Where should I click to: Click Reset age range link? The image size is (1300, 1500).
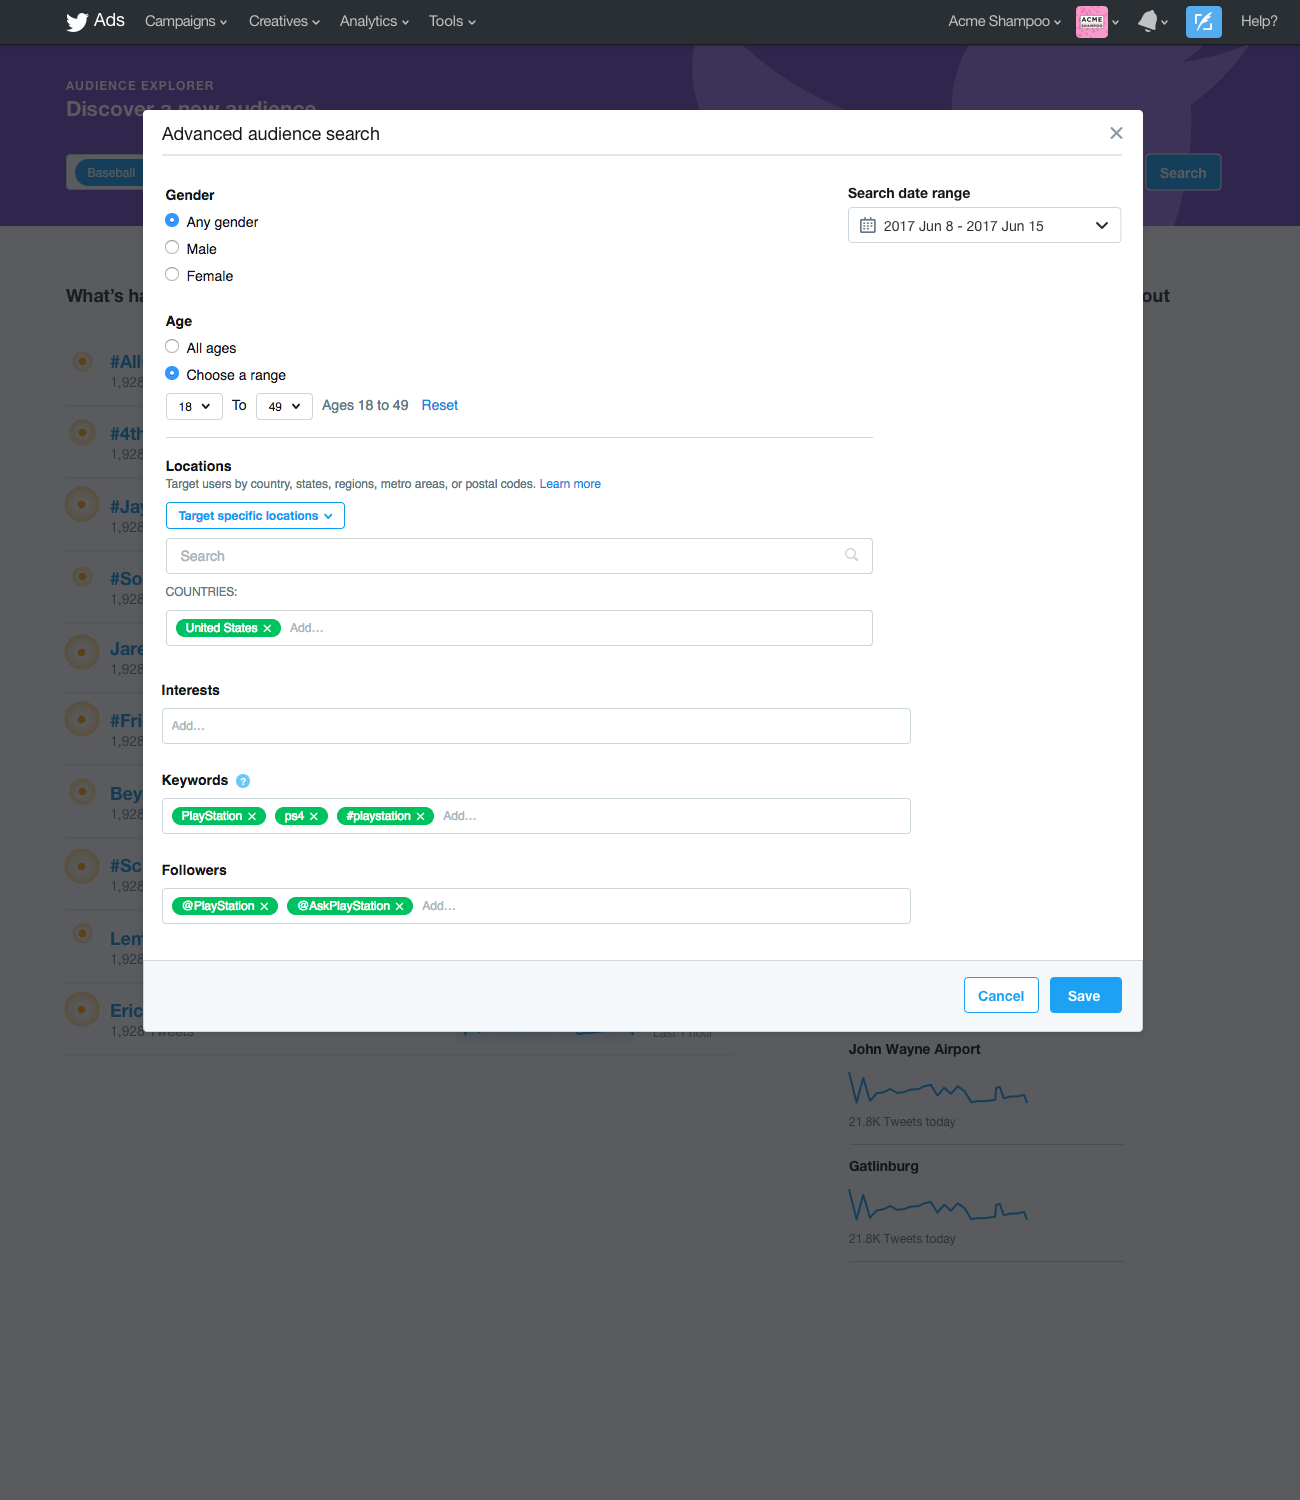pyautogui.click(x=440, y=405)
